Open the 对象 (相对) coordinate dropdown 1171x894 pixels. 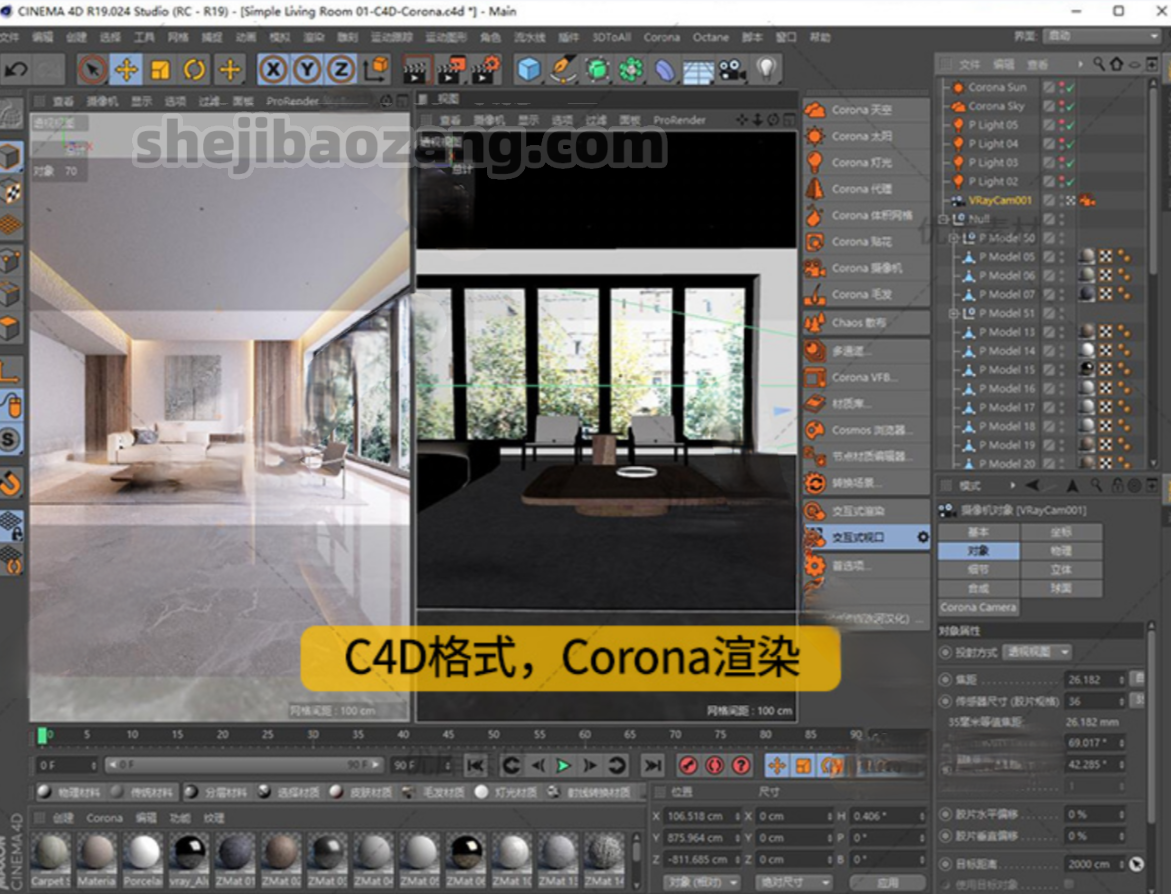click(702, 883)
